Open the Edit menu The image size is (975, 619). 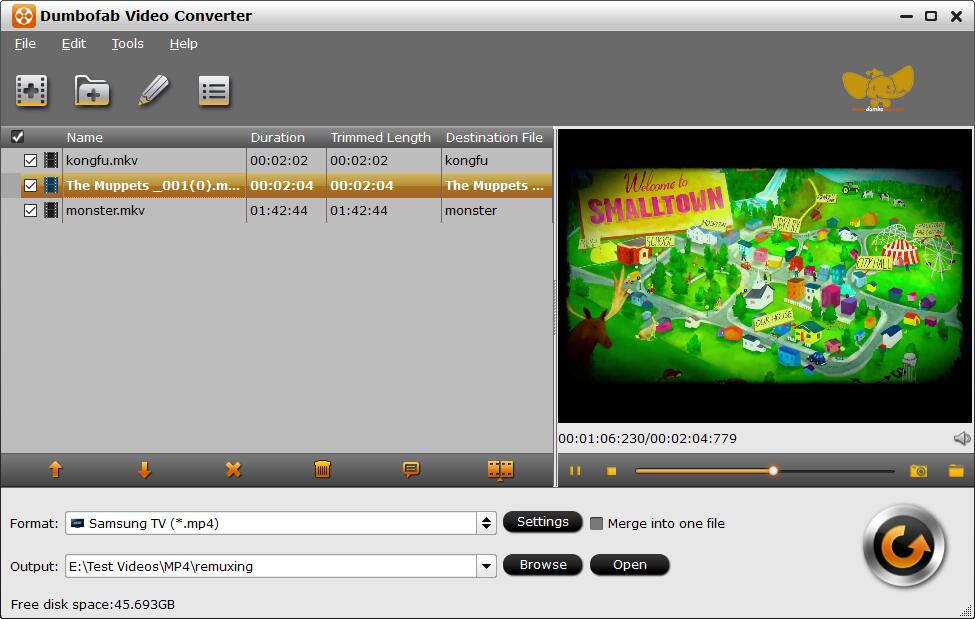point(73,44)
